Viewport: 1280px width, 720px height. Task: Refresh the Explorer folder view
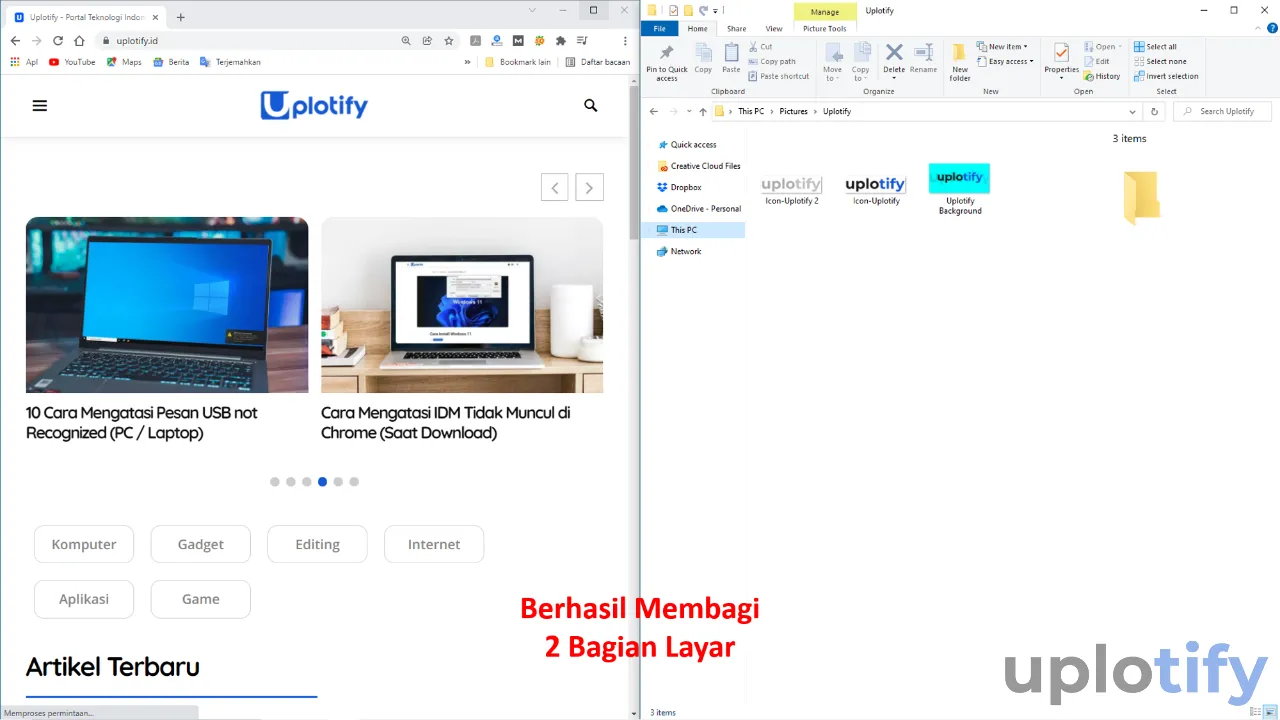coord(1155,111)
